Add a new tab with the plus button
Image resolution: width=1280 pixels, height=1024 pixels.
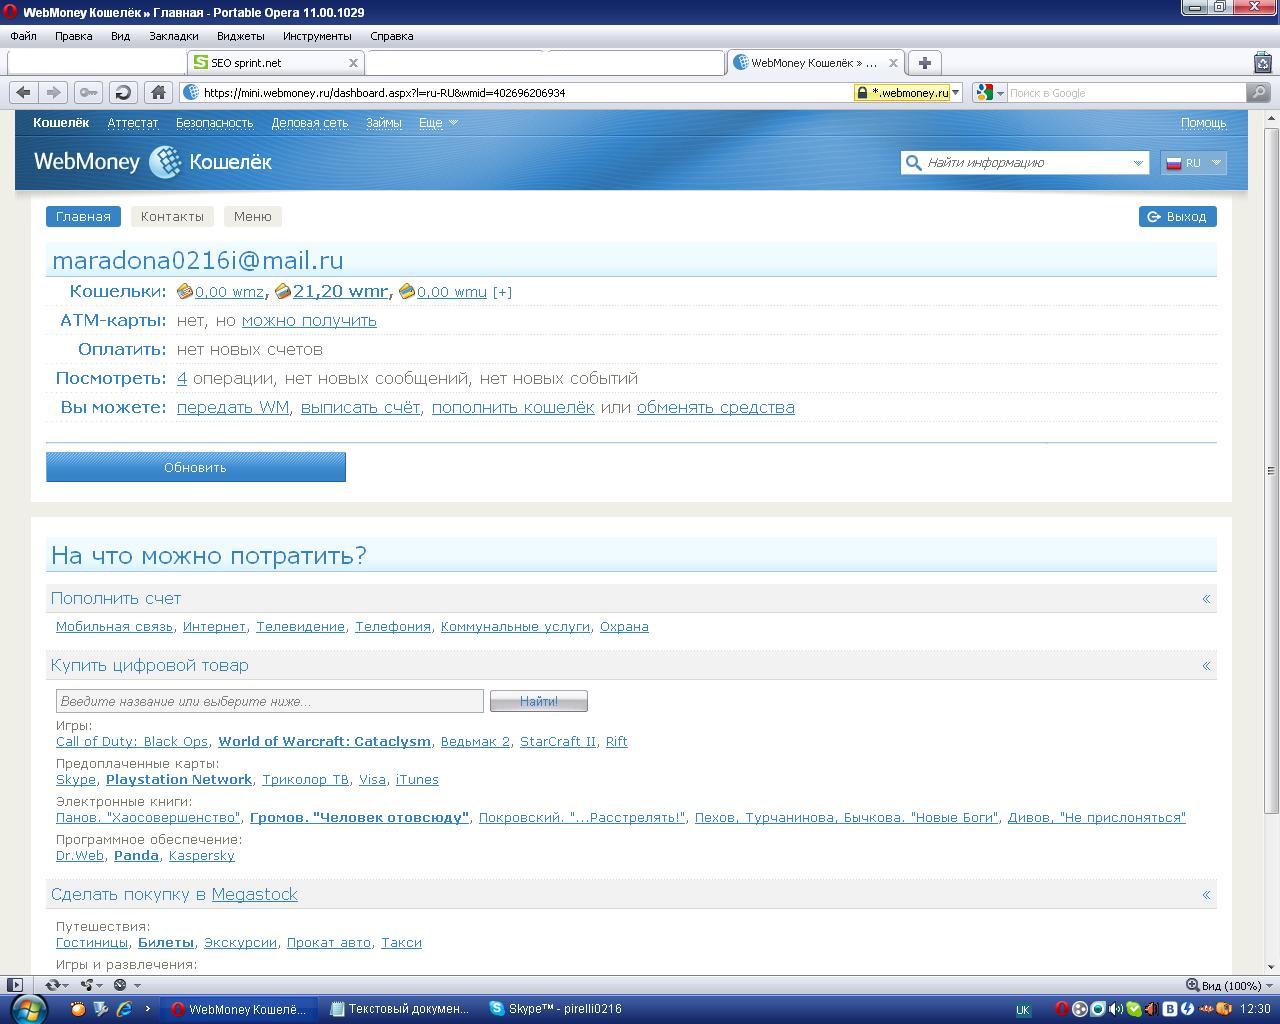925,63
